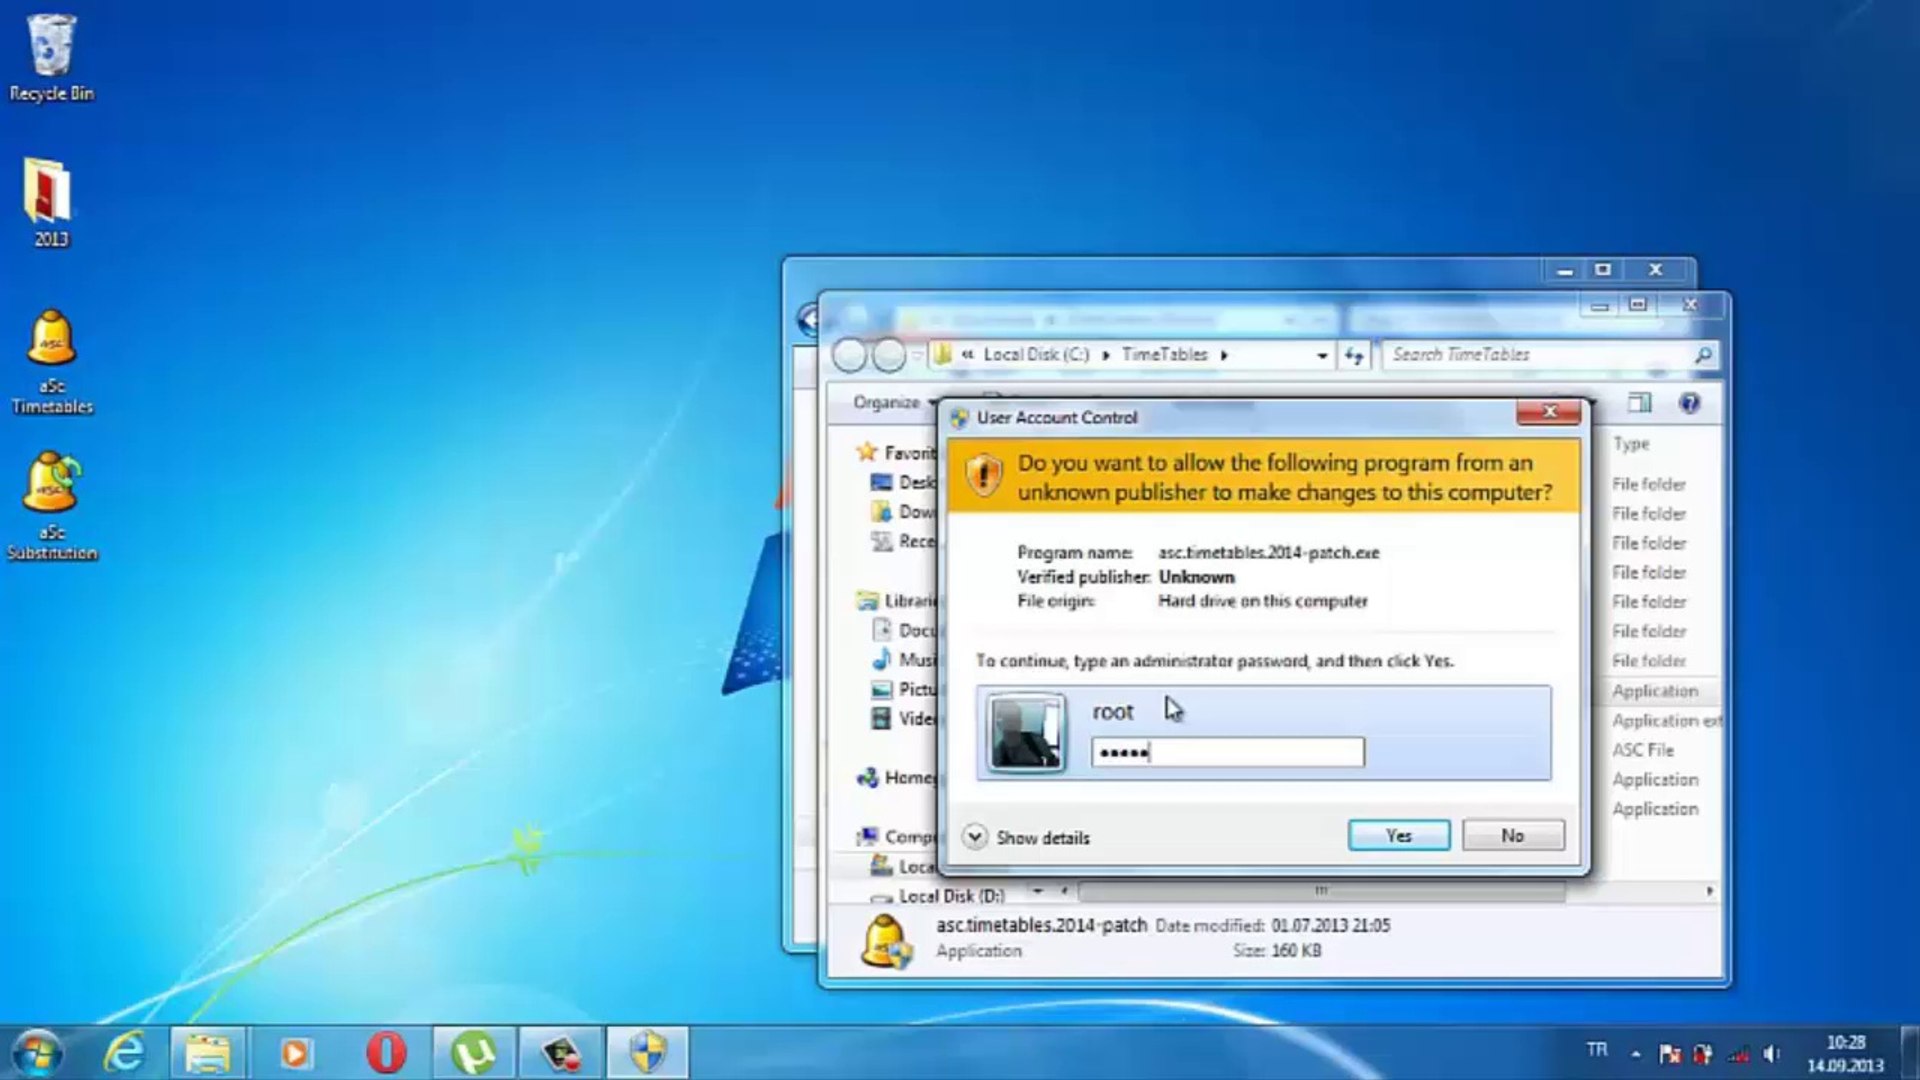The width and height of the screenshot is (1920, 1080).
Task: Click the administrator password field
Action: tap(1227, 752)
